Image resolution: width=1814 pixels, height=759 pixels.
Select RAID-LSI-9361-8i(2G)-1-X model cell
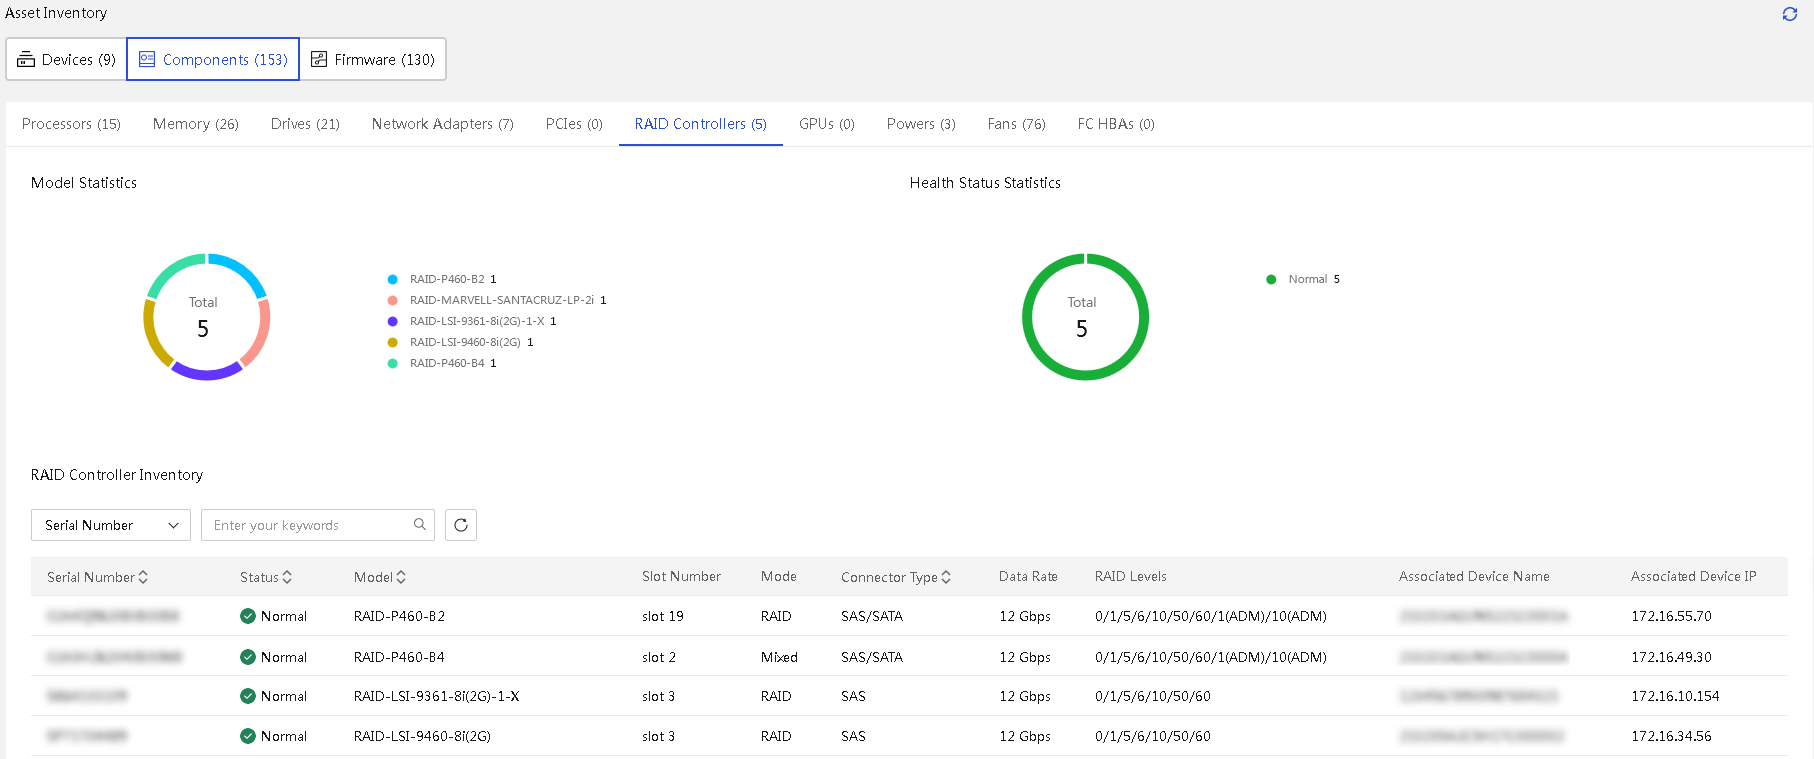tap(436, 696)
